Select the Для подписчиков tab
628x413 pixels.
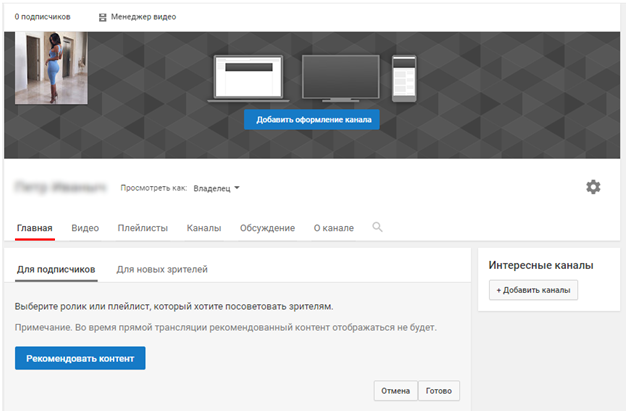pyautogui.click(x=56, y=270)
